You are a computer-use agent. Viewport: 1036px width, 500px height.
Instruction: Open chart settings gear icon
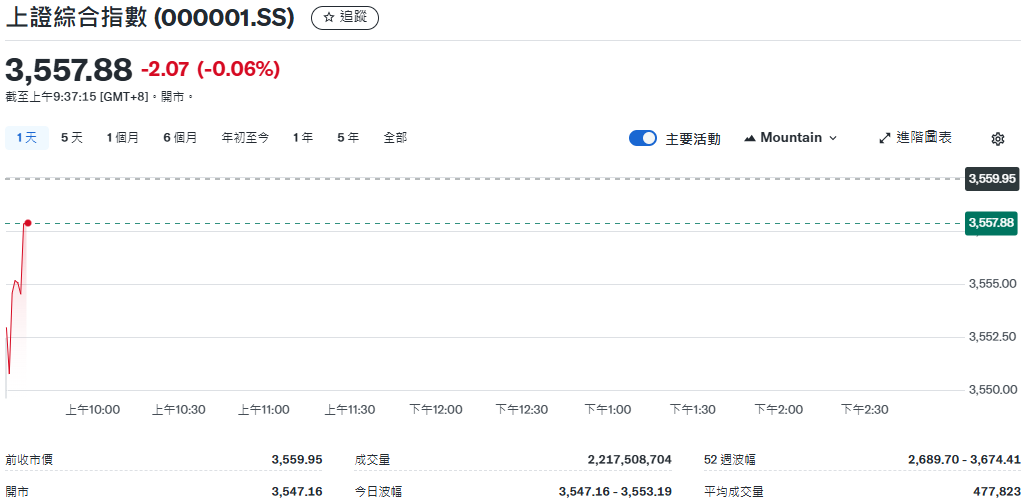998,139
